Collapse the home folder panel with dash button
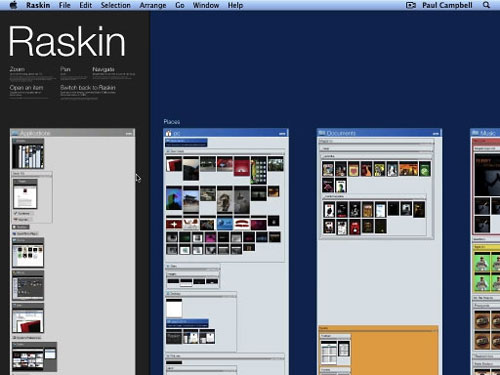The width and height of the screenshot is (500, 375). [x=282, y=133]
